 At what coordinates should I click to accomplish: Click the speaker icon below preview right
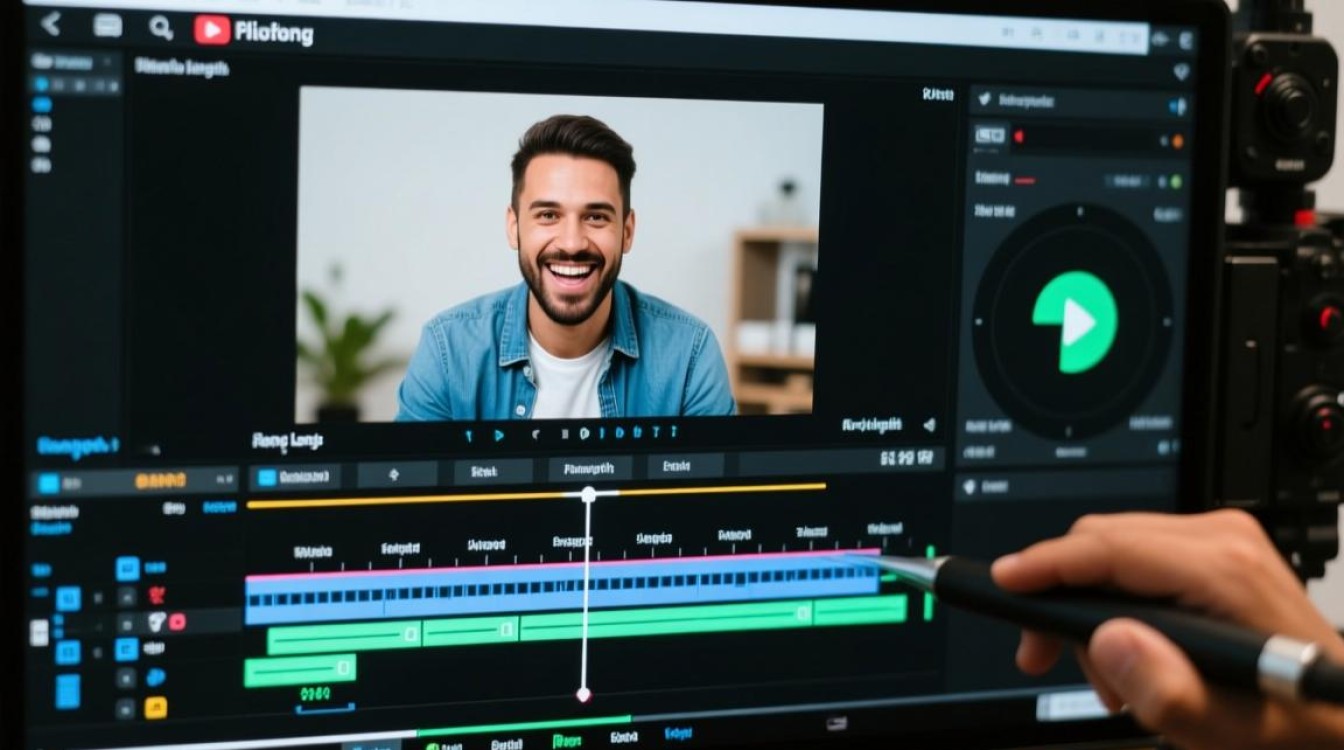point(928,424)
